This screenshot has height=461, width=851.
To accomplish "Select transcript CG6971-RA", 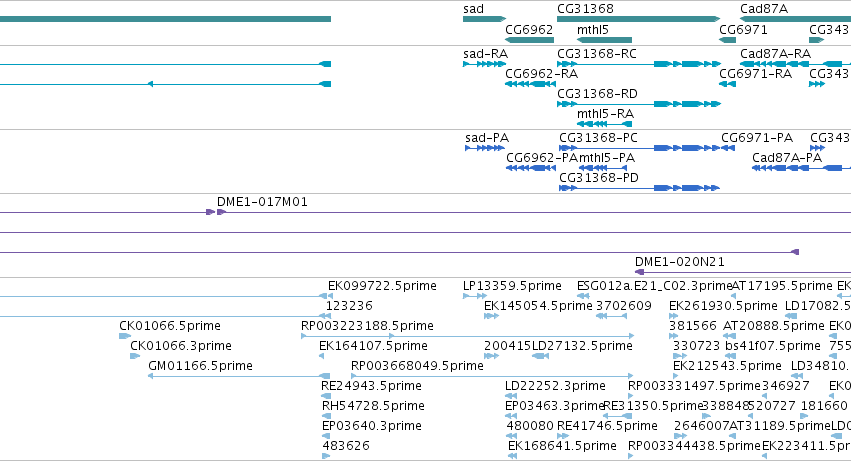I will click(x=755, y=74).
